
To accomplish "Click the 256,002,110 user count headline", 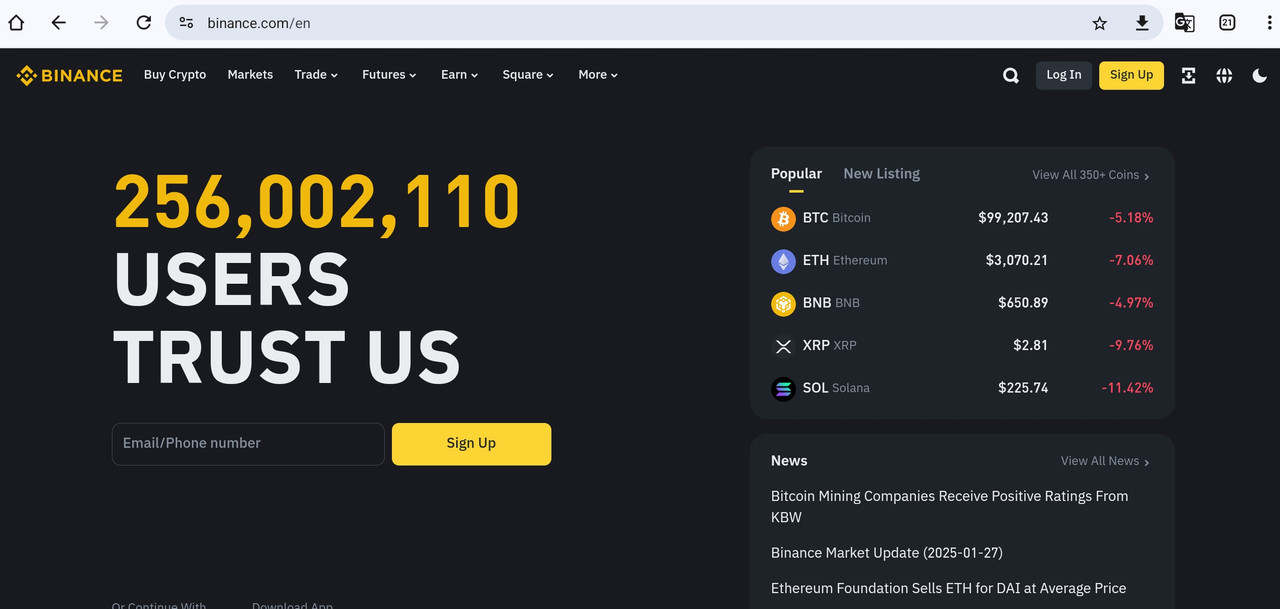I will pos(317,202).
